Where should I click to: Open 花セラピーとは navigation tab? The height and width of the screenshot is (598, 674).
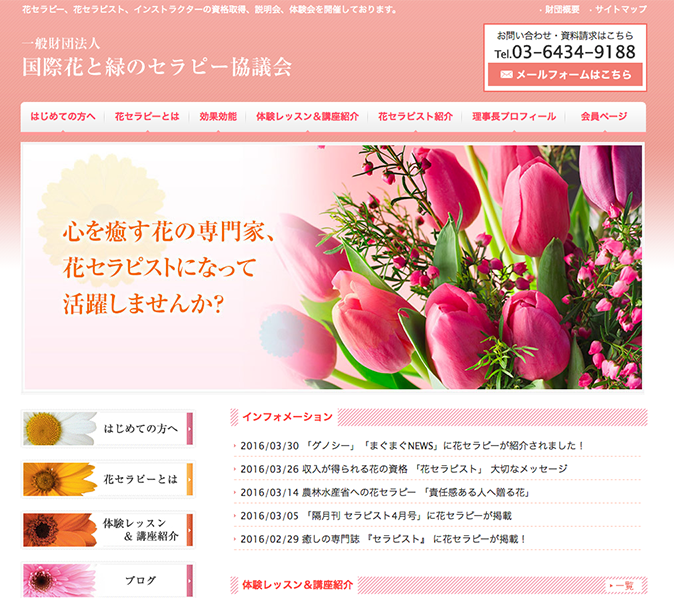pyautogui.click(x=147, y=117)
